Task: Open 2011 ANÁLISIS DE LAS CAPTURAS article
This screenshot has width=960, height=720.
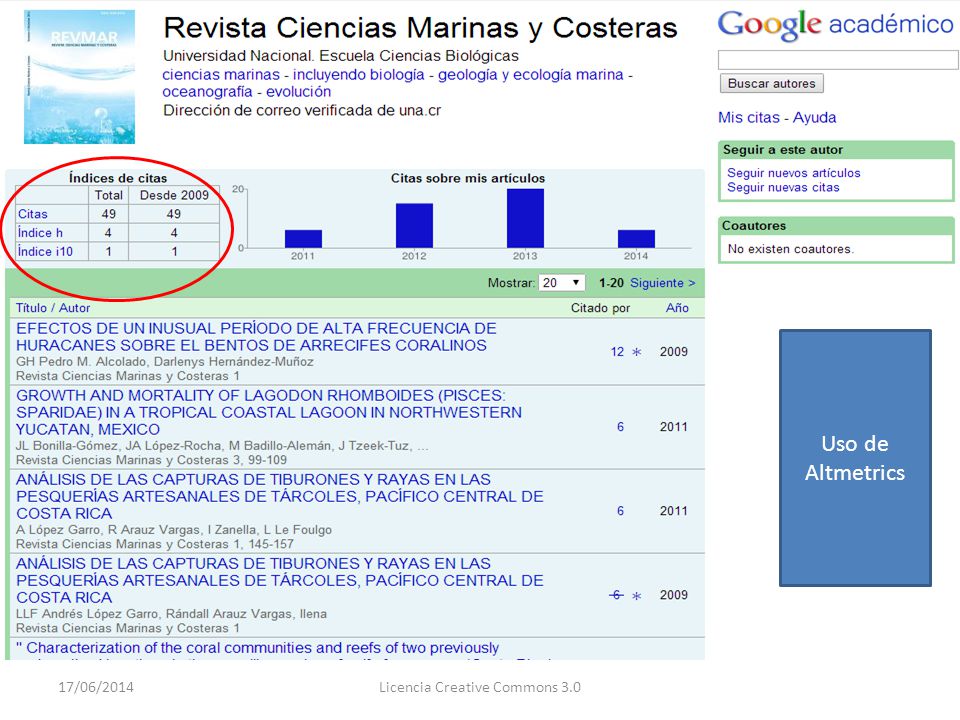Action: [280, 497]
